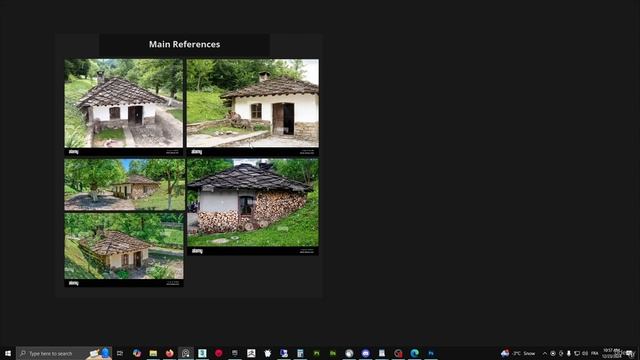This screenshot has height=360, width=640.
Task: Open the volume control in the system tray
Action: (585, 353)
